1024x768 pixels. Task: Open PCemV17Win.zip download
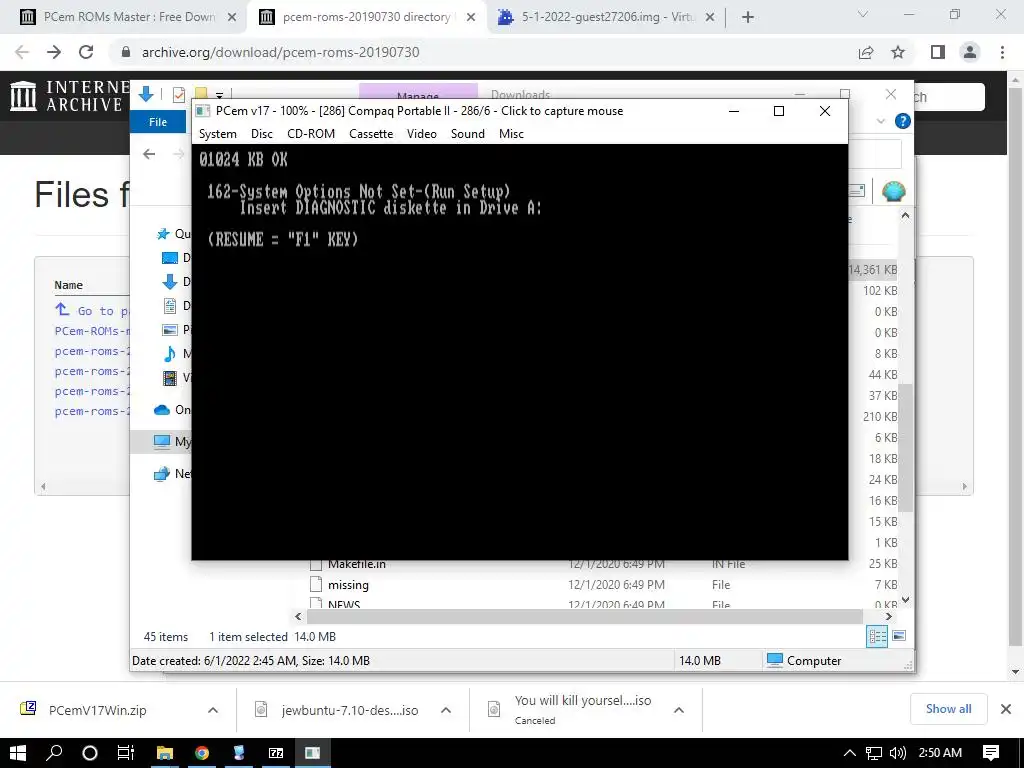(98, 710)
